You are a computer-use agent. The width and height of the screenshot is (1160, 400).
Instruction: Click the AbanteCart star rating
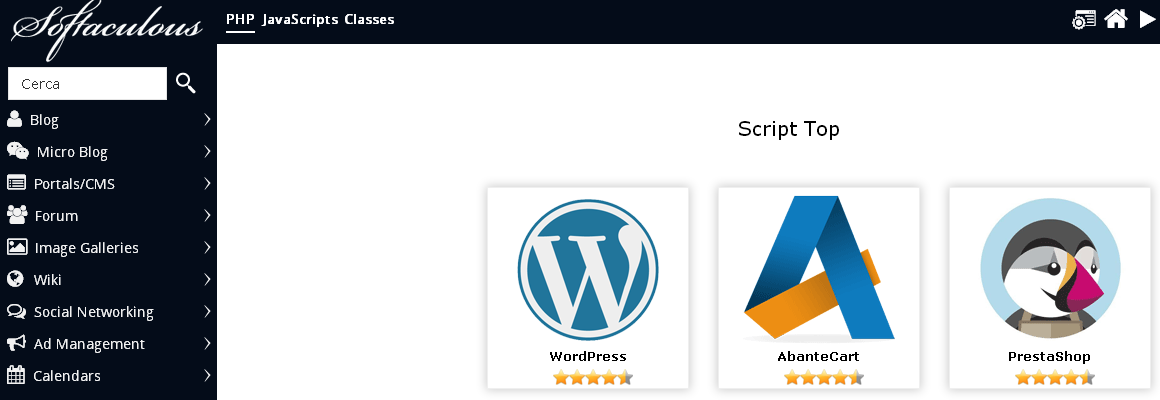(x=823, y=378)
